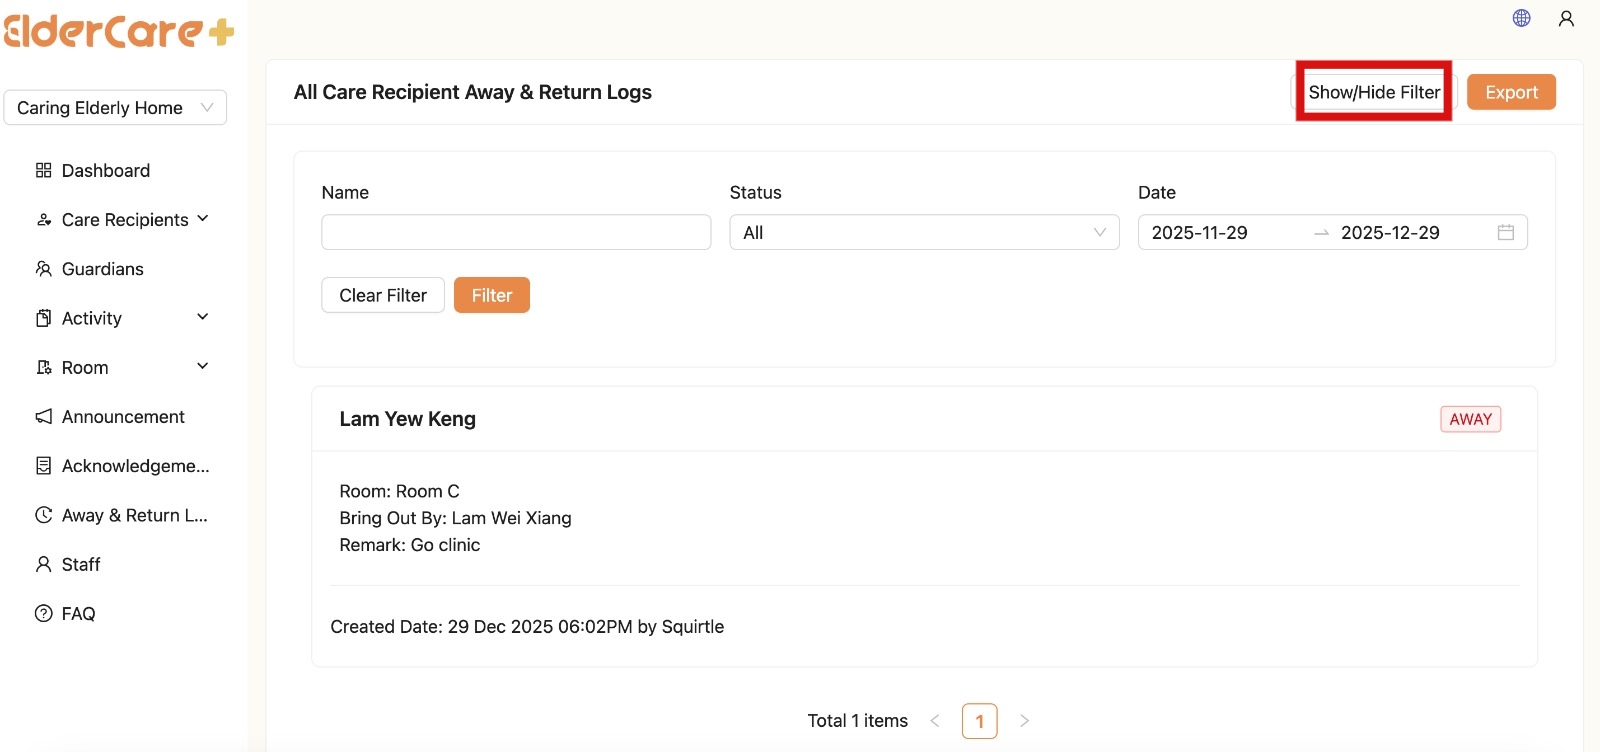
Task: Click the Announcement megaphone icon
Action: point(43,416)
